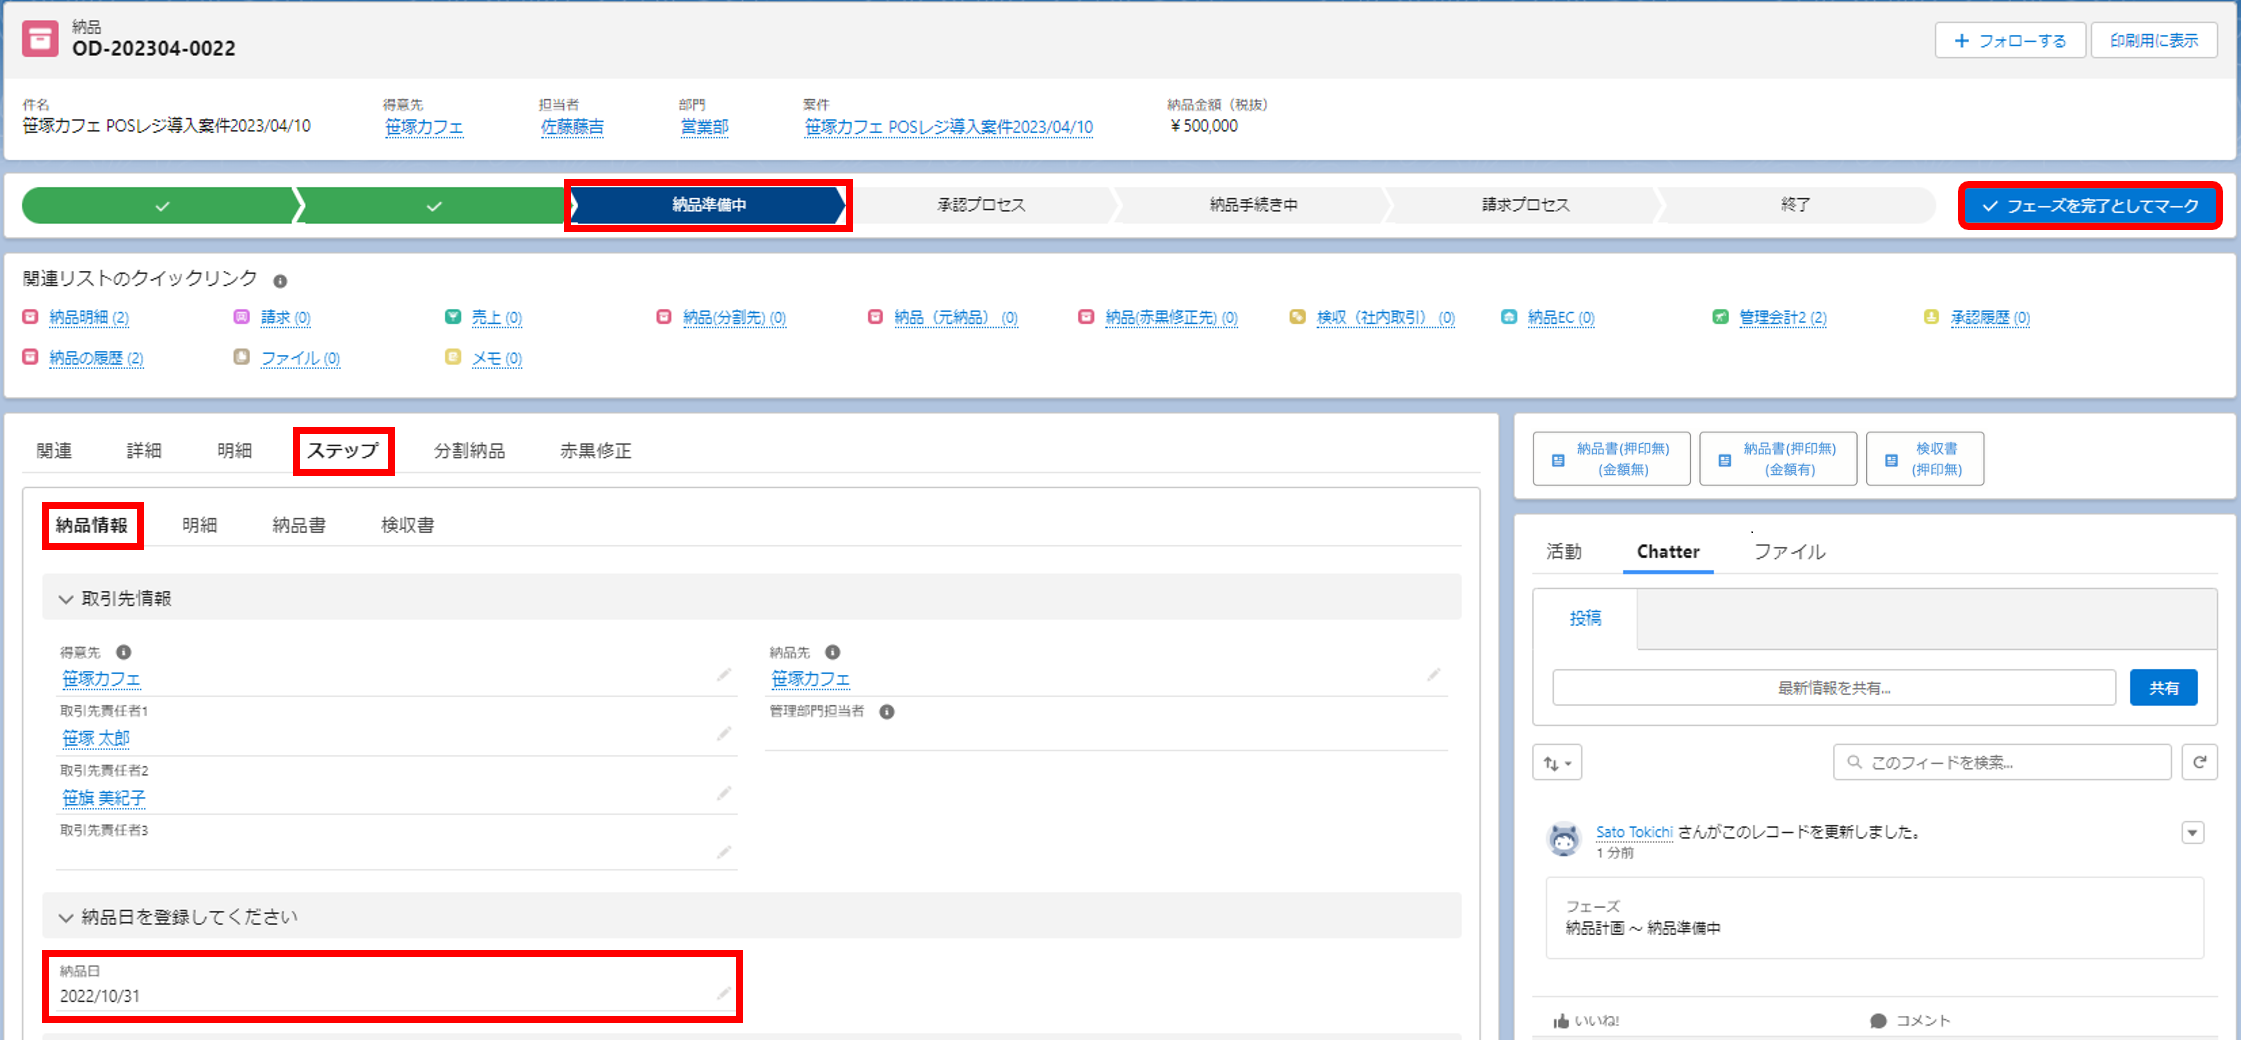Open the 納品明細 (2) quick link
Image resolution: width=2241 pixels, height=1040 pixels.
click(89, 317)
